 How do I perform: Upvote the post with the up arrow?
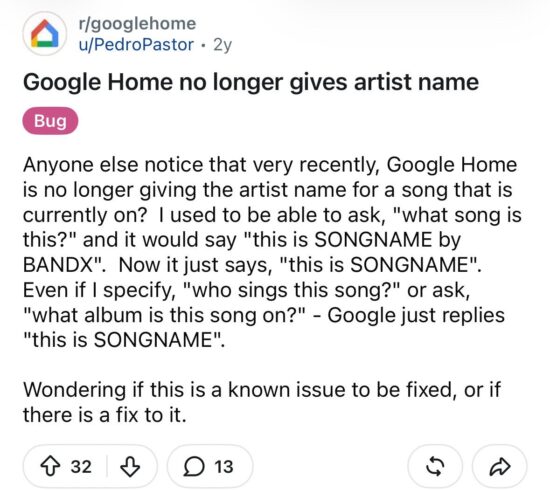pyautogui.click(x=50, y=466)
